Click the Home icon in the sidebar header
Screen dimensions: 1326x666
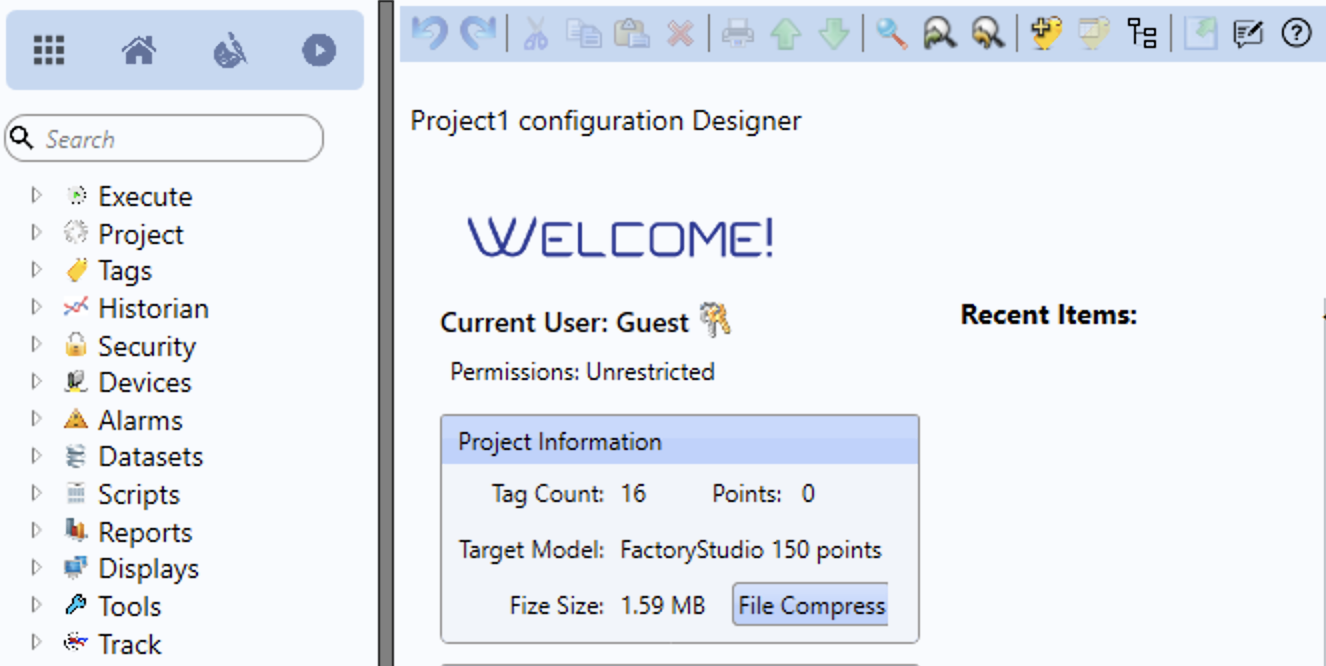[139, 50]
